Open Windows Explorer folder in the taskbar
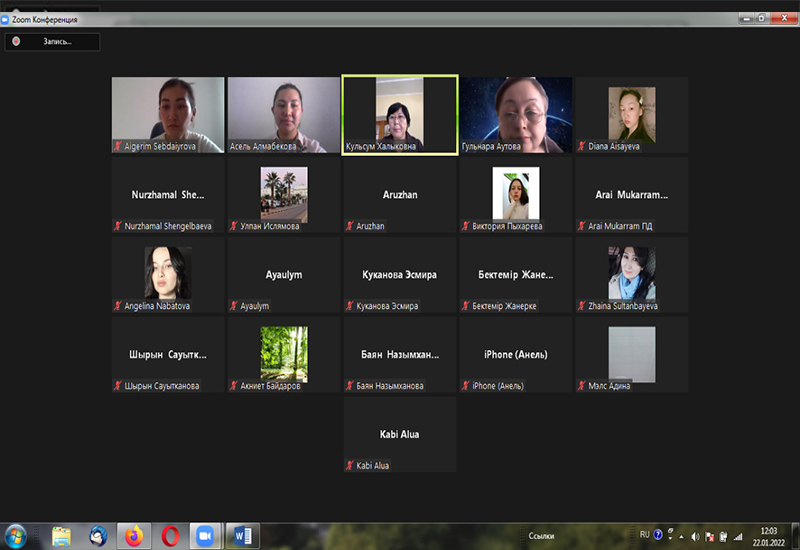 tap(62, 536)
